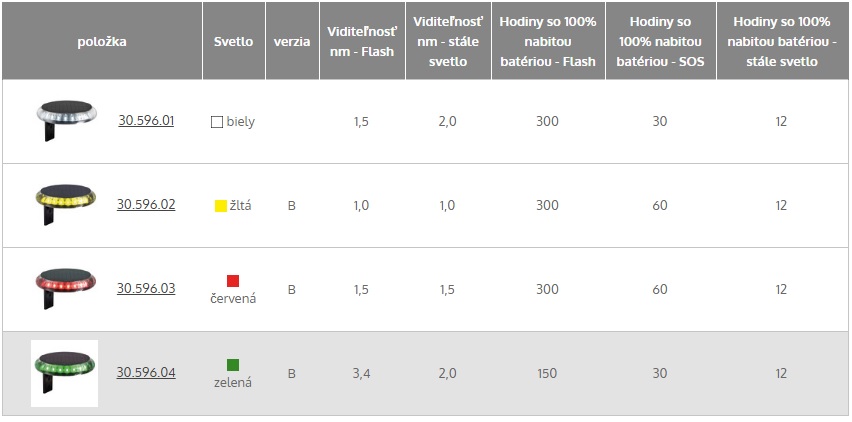This screenshot has width=852, height=422.
Task: Click the white biely color swatch
Action: [x=217, y=122]
